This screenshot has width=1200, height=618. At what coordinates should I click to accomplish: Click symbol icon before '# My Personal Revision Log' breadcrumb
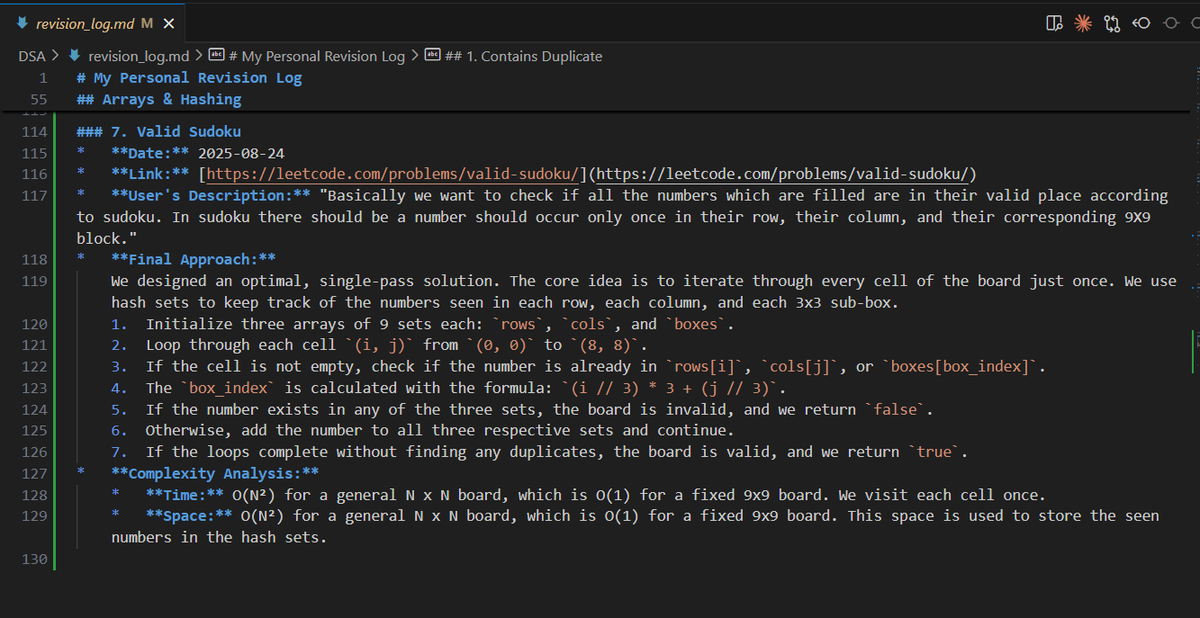pyautogui.click(x=216, y=56)
